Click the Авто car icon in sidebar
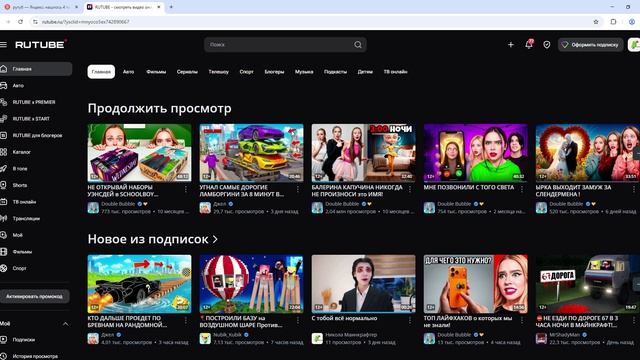The width and height of the screenshot is (640, 360). click(4, 86)
